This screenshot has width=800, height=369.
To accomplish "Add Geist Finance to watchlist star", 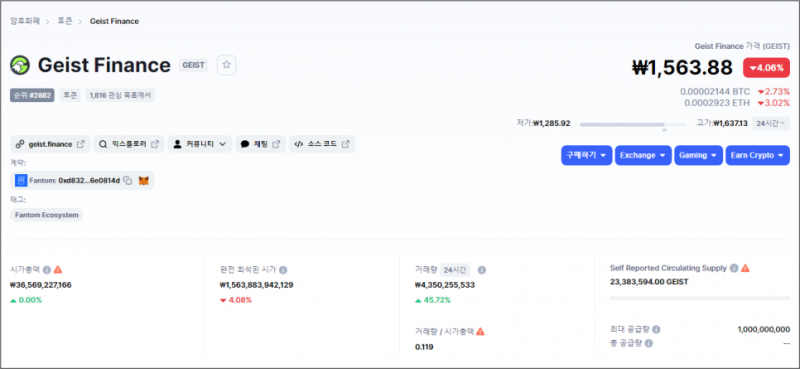I will click(x=227, y=65).
